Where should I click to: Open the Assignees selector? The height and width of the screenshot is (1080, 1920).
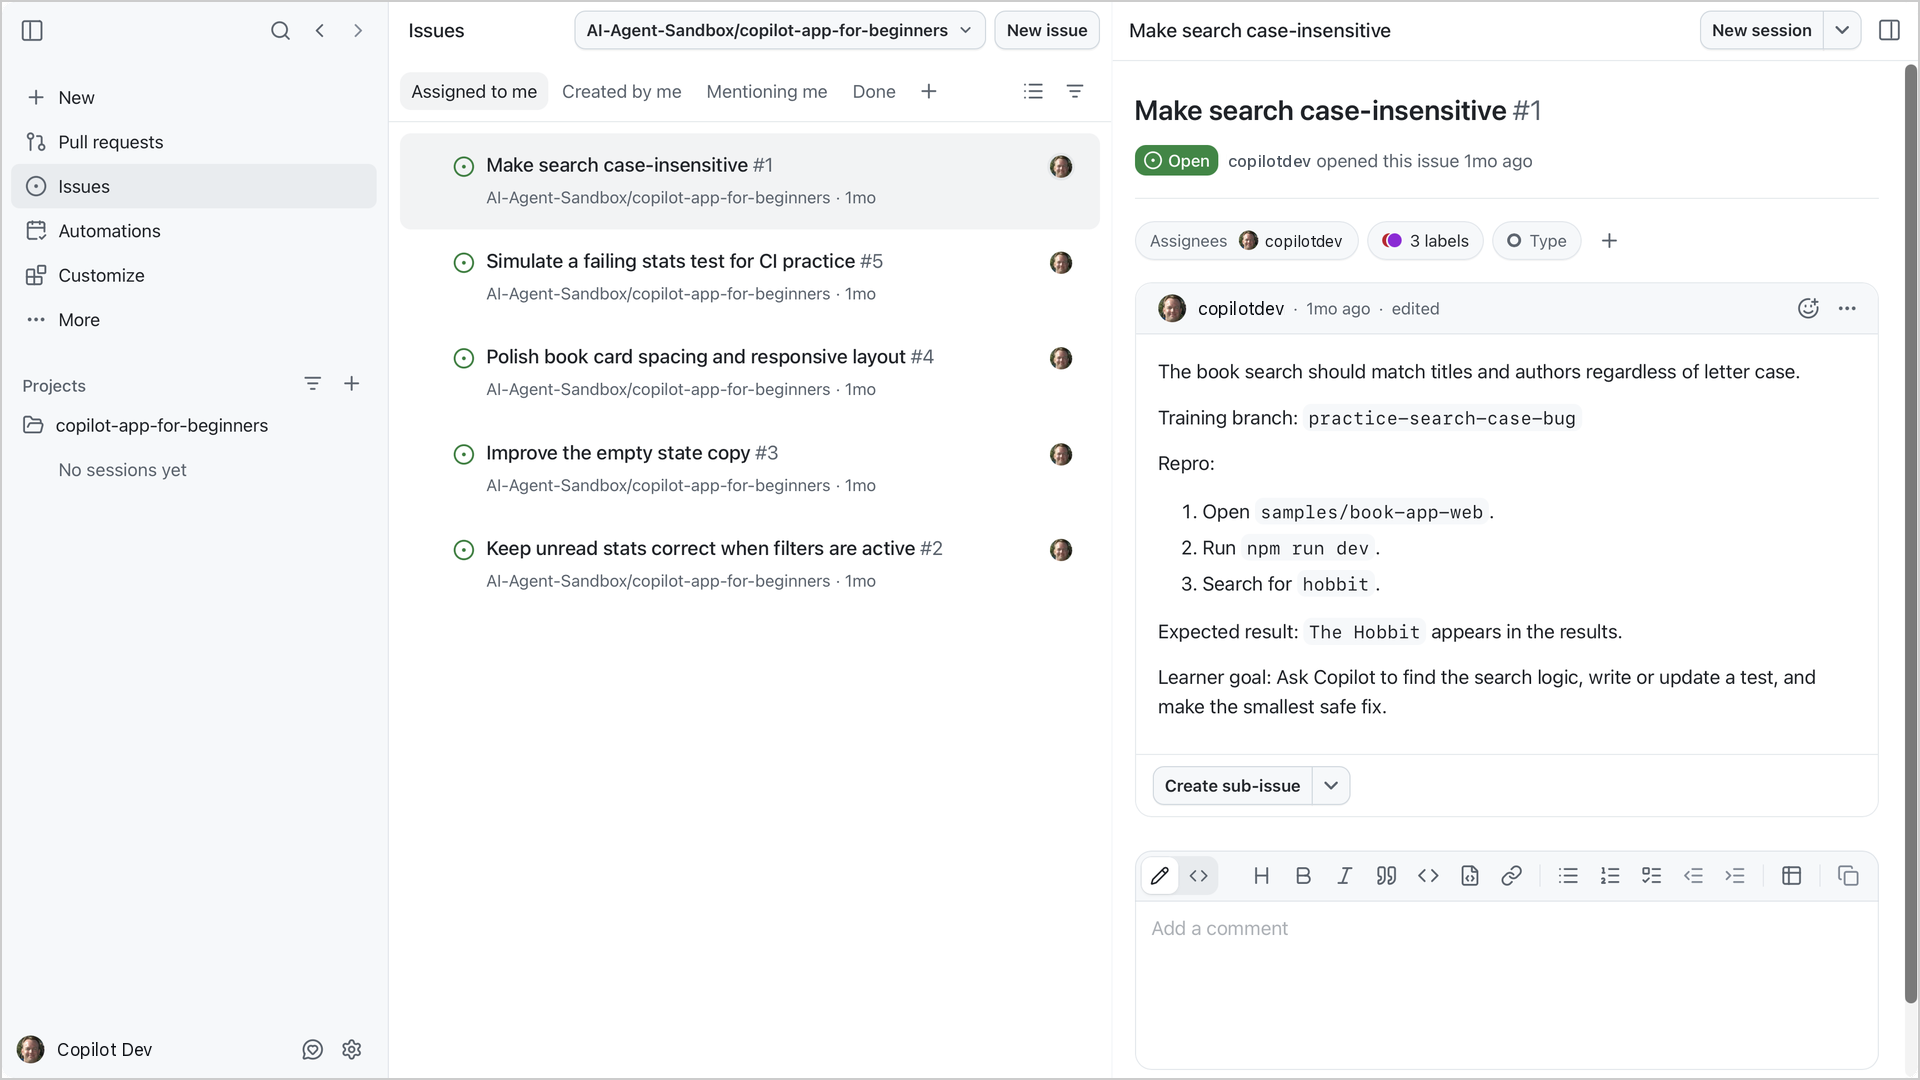pyautogui.click(x=1246, y=241)
